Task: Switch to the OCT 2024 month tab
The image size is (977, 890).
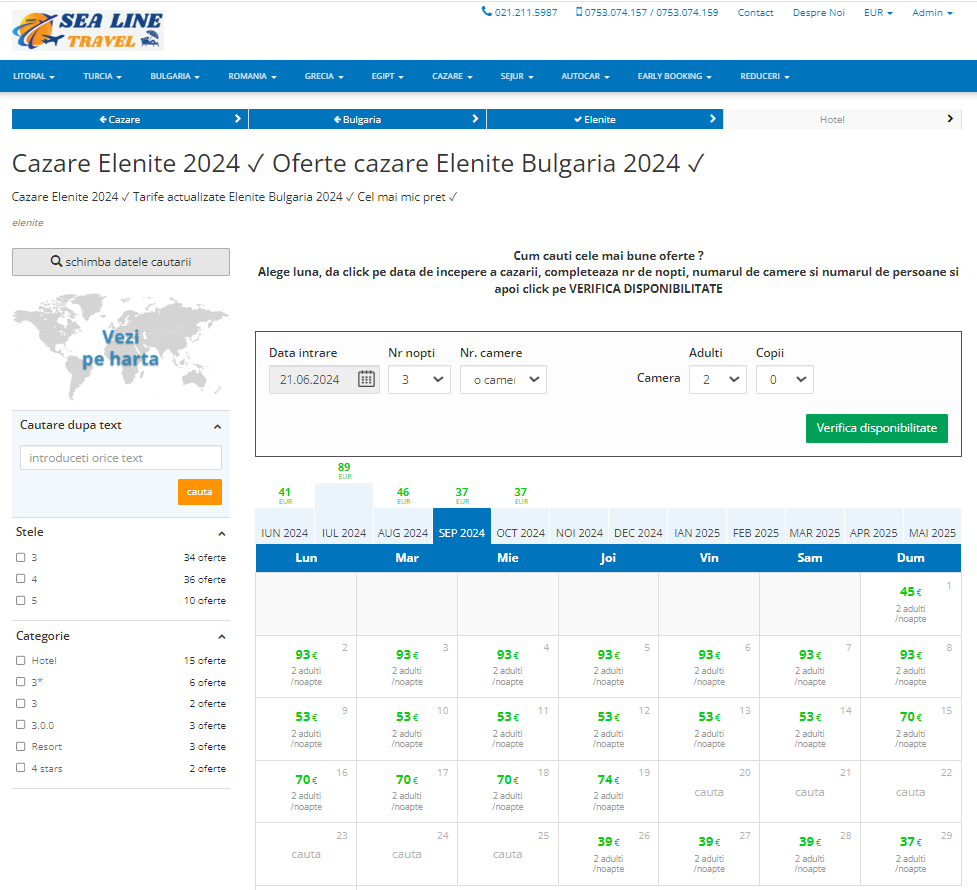Action: point(520,526)
